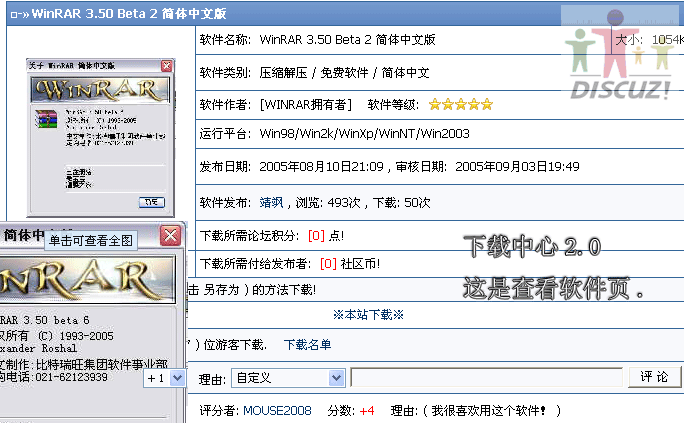Screen dimensions: 684x423
Task: Click the WinRAR banner in enlarged preview
Action: pos(87,280)
